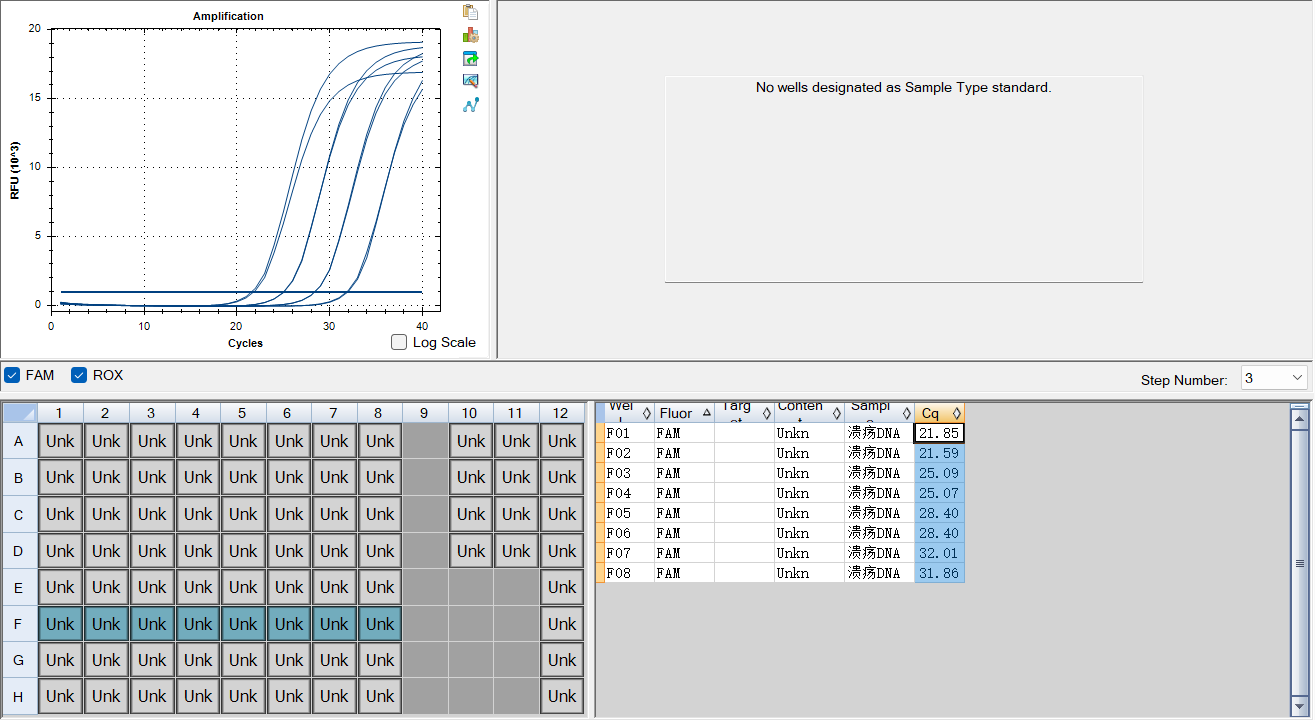This screenshot has width=1315, height=720.
Task: Click well C5 Unk
Action: click(243, 514)
